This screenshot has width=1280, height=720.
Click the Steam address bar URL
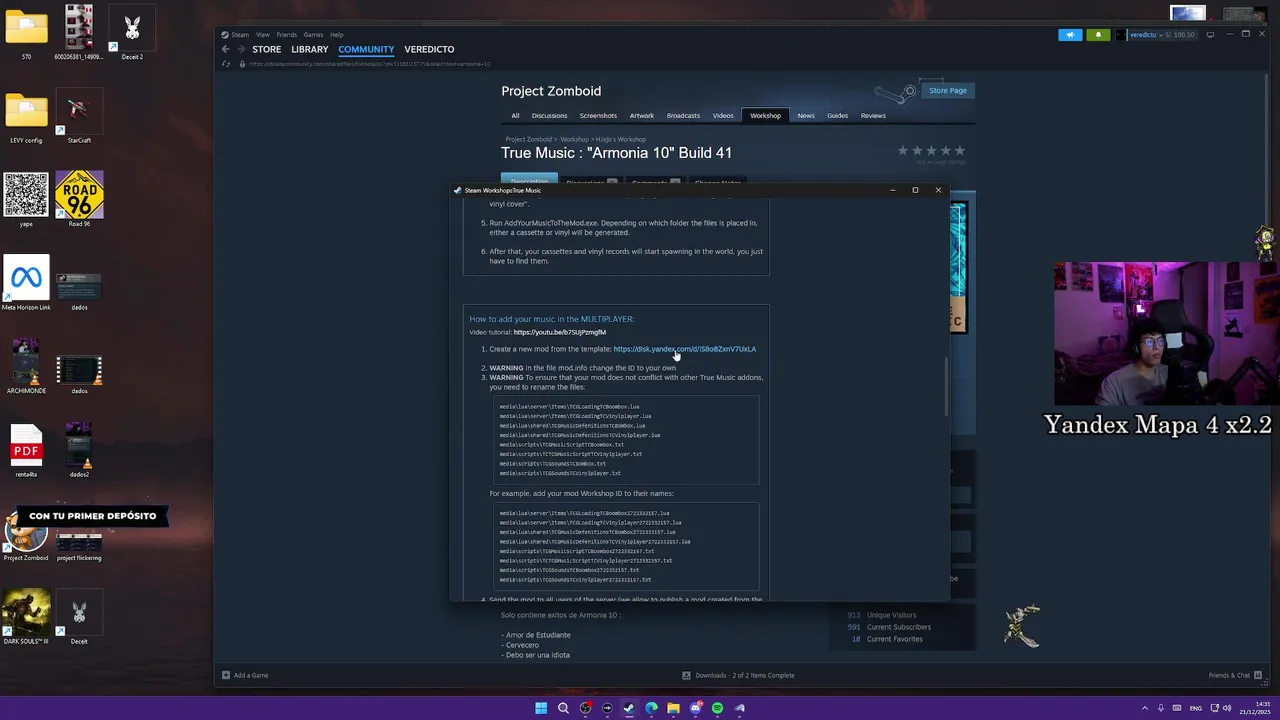coord(369,64)
